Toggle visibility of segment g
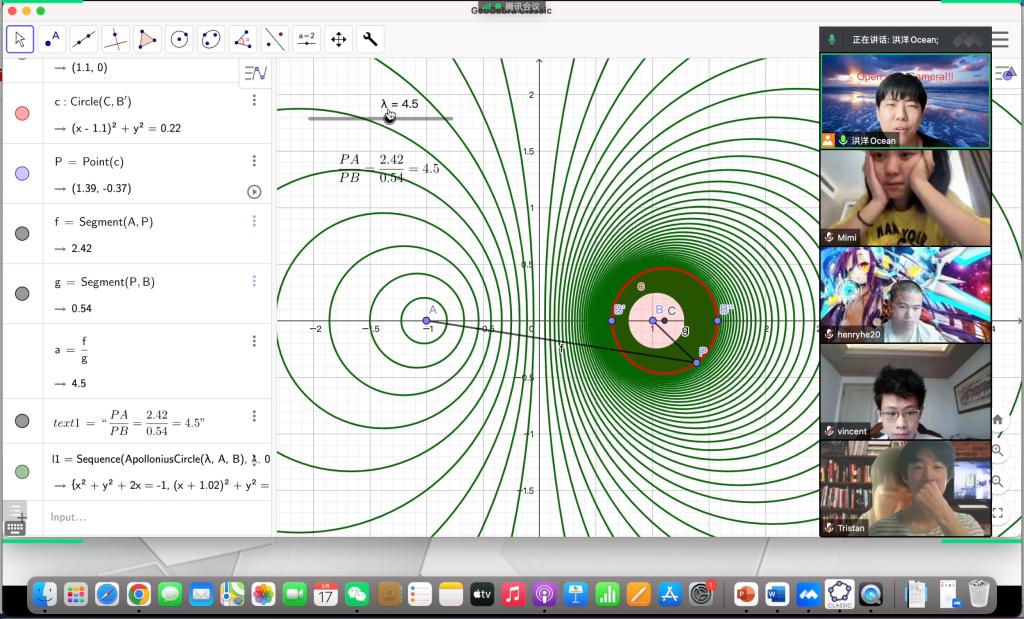Viewport: 1024px width, 619px height. point(22,294)
